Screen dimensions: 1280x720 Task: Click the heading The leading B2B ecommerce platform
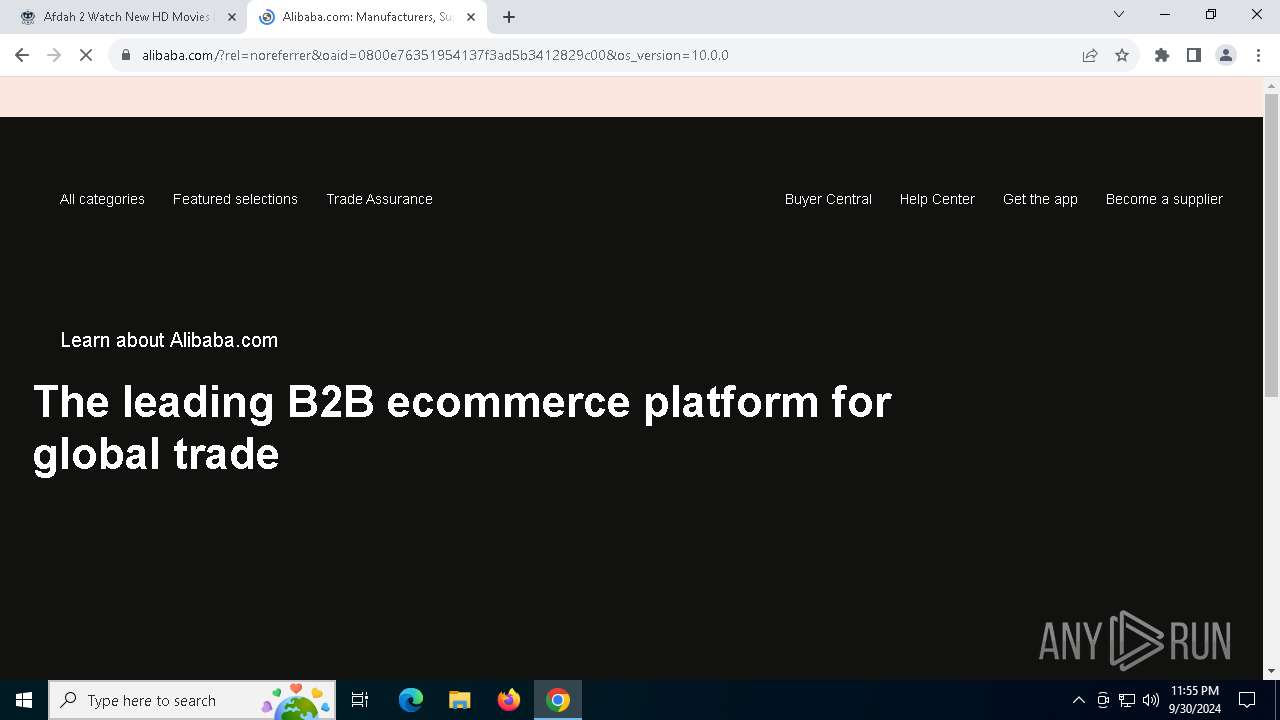(x=462, y=428)
